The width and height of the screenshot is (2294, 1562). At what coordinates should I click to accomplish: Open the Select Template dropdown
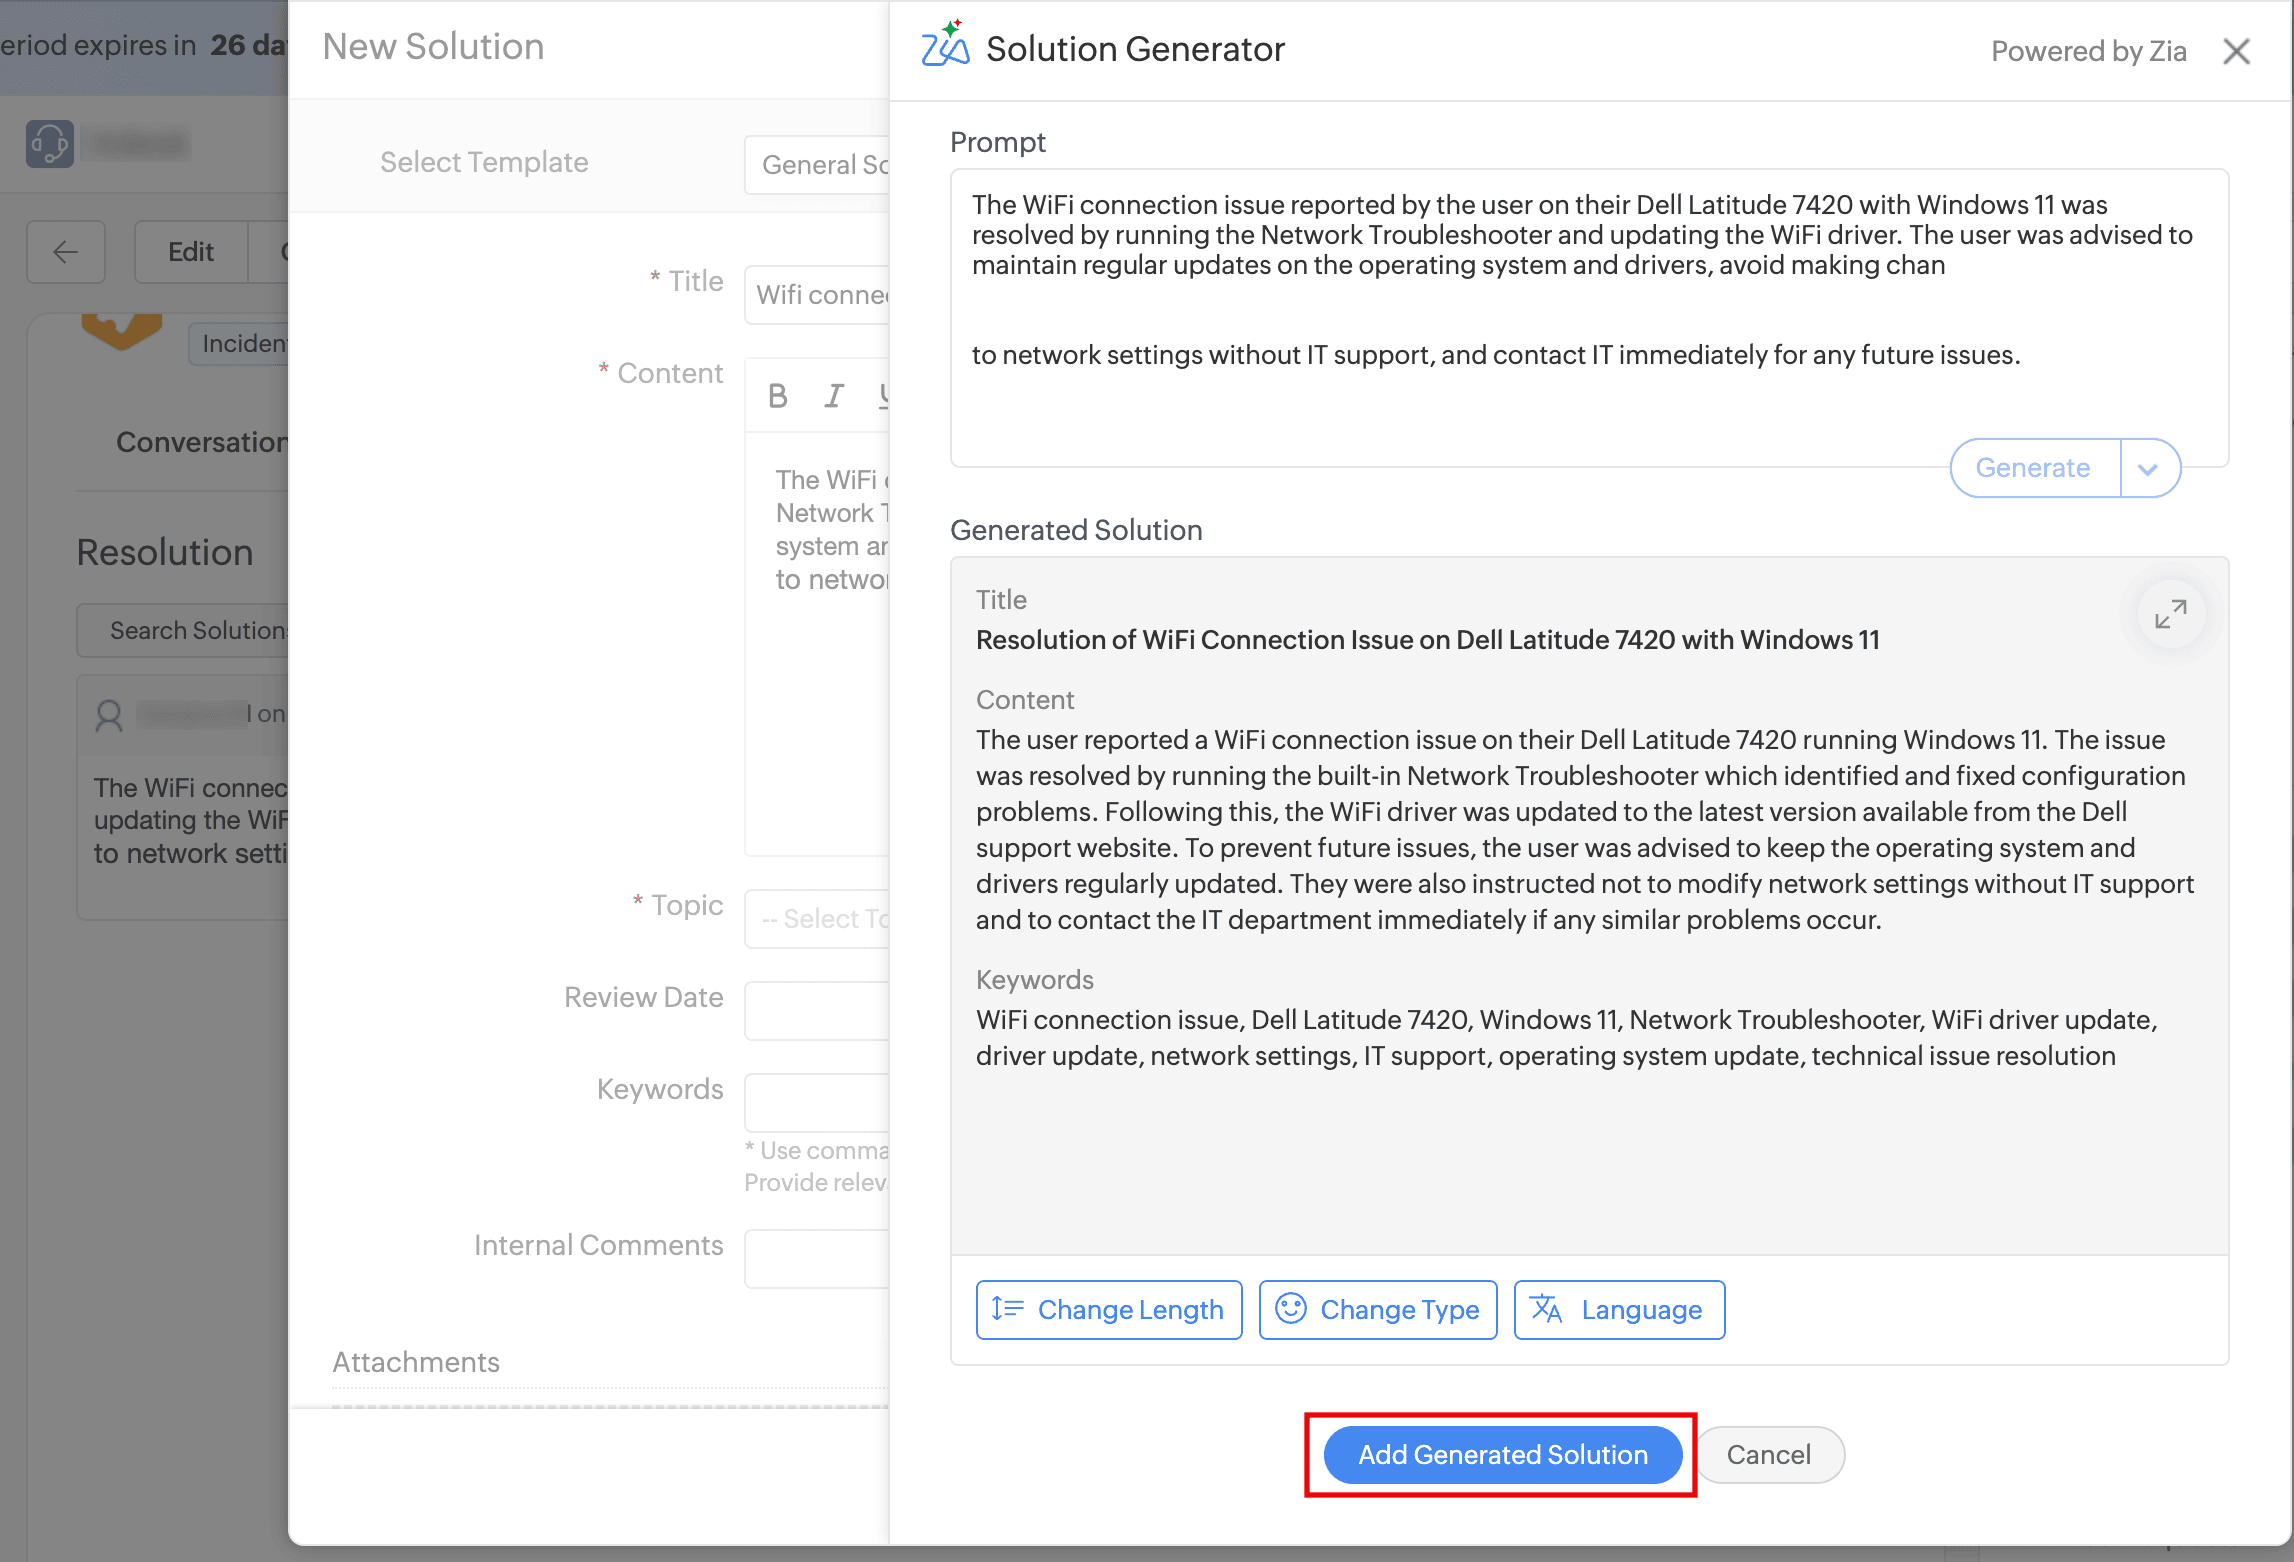[818, 165]
